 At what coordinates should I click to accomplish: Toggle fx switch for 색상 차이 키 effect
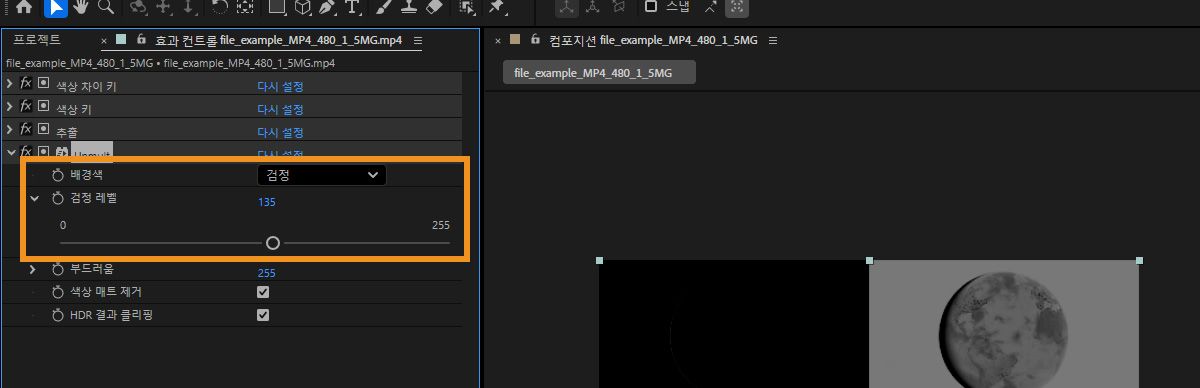(x=26, y=84)
